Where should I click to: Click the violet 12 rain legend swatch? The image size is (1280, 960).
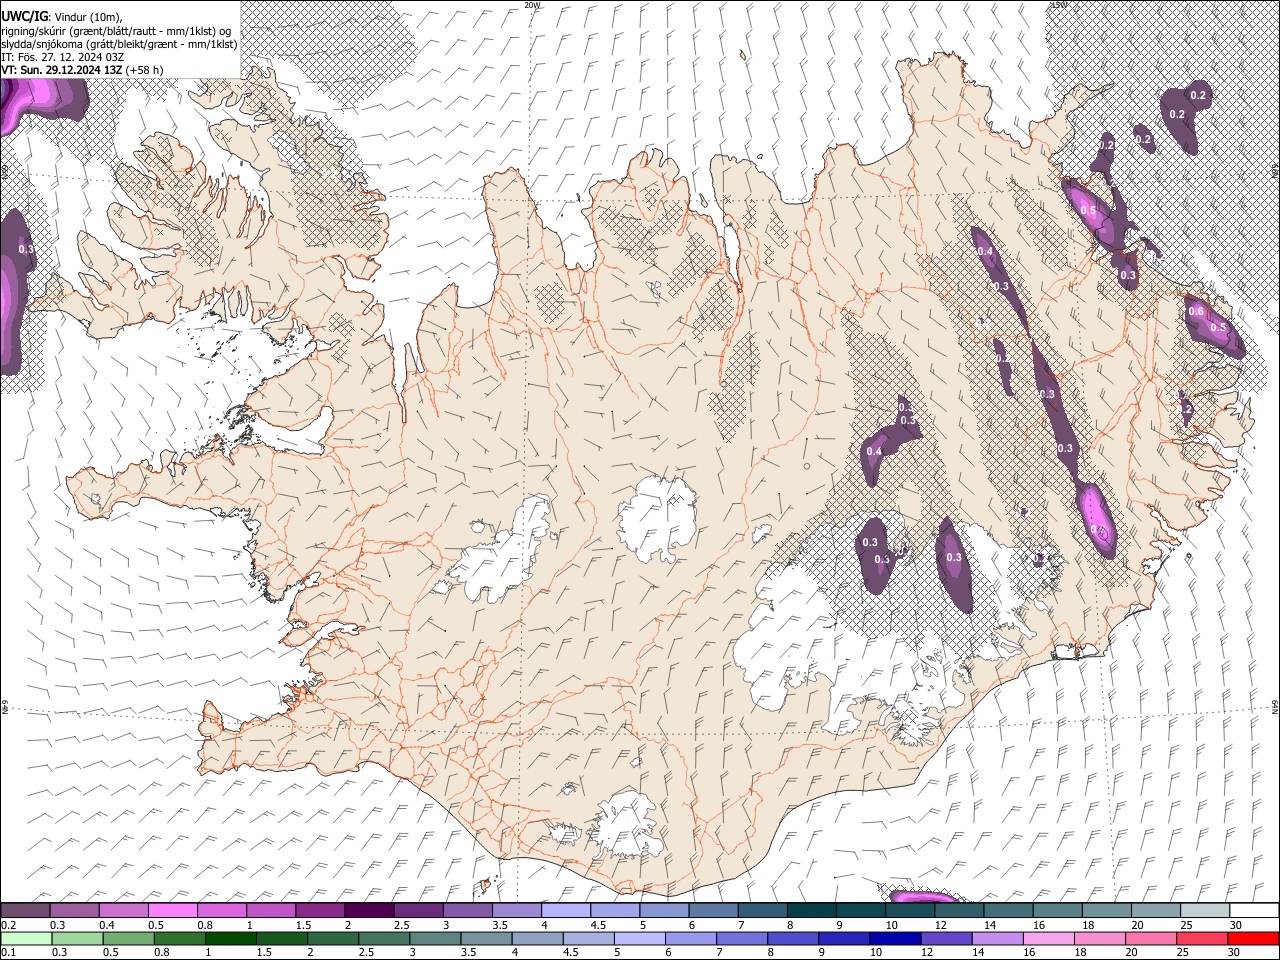(x=947, y=938)
